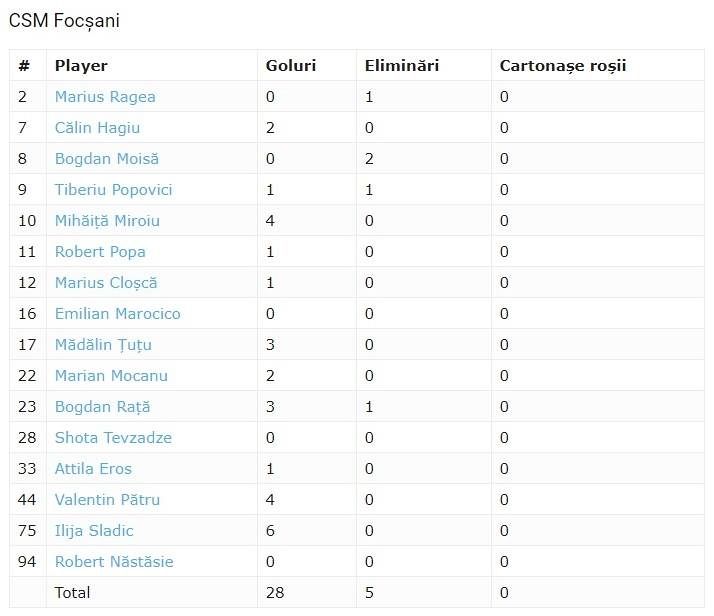714x616 pixels.
Task: Select the Bogdan Rață player link
Action: 102,407
